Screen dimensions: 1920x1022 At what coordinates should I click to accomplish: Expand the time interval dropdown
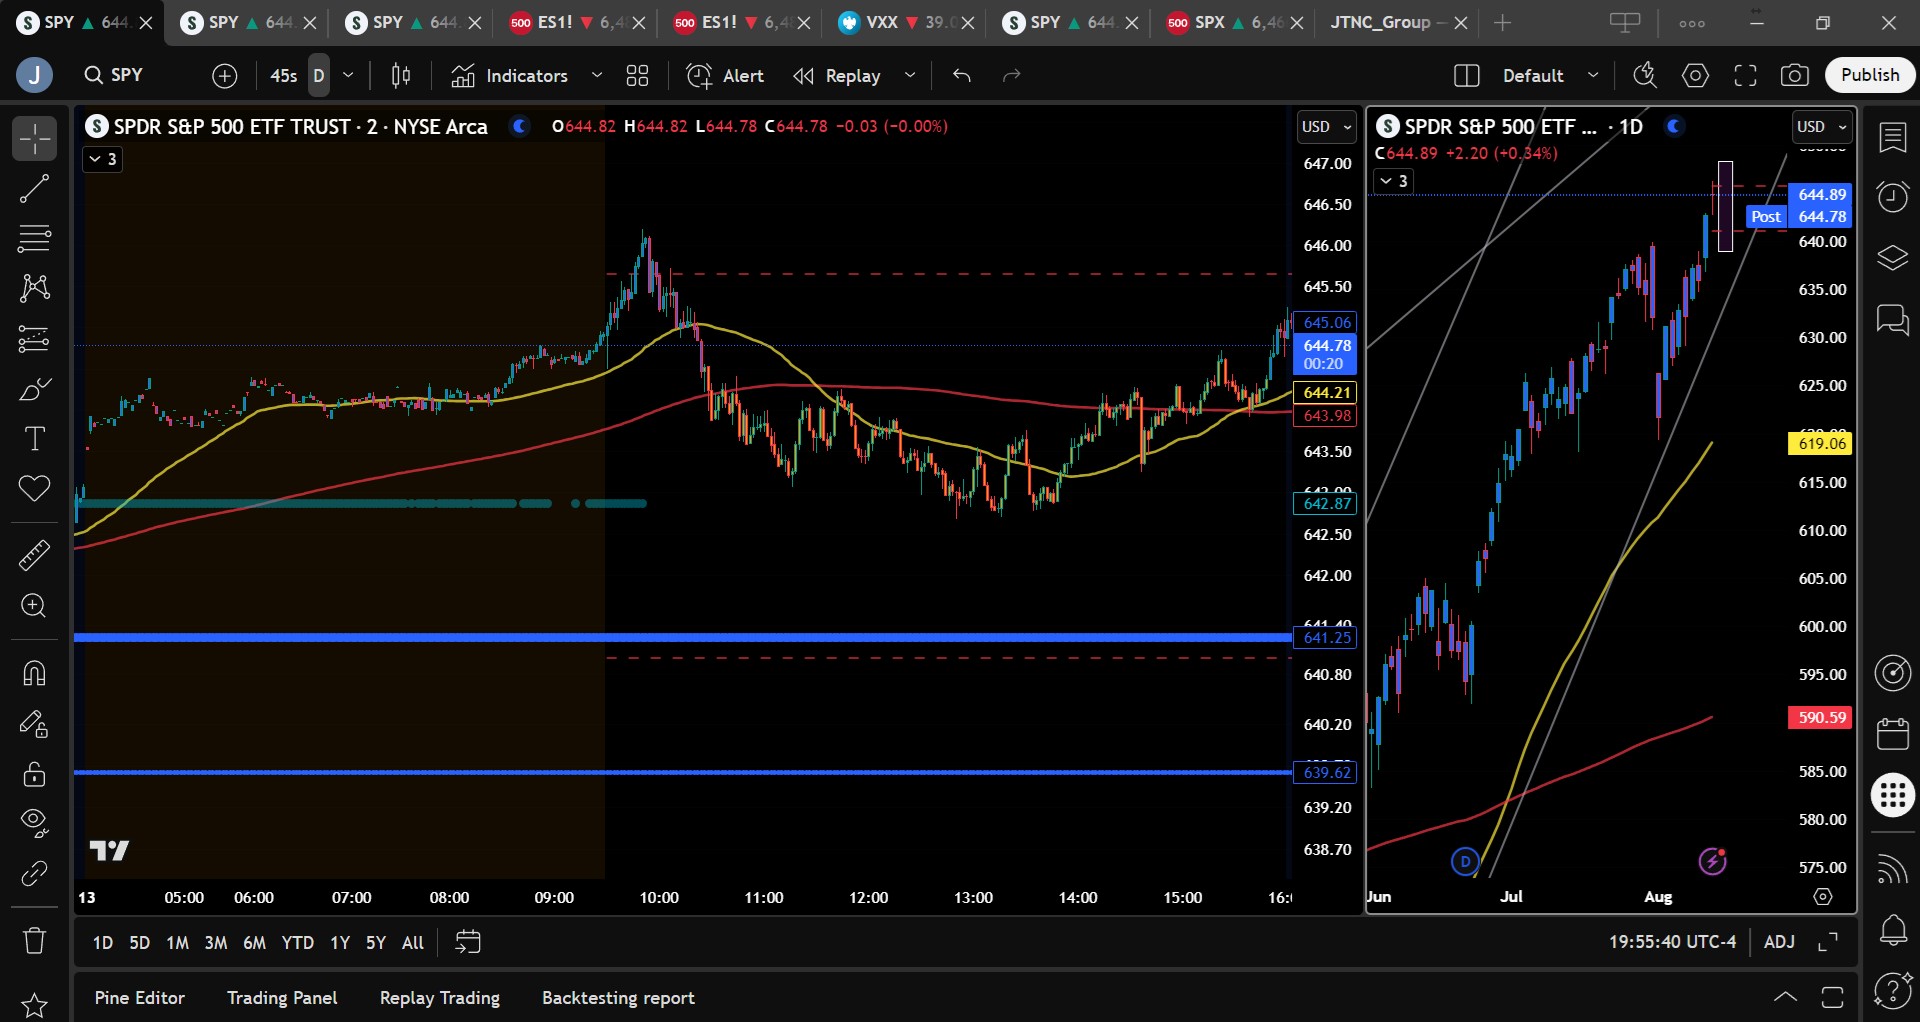click(x=348, y=75)
